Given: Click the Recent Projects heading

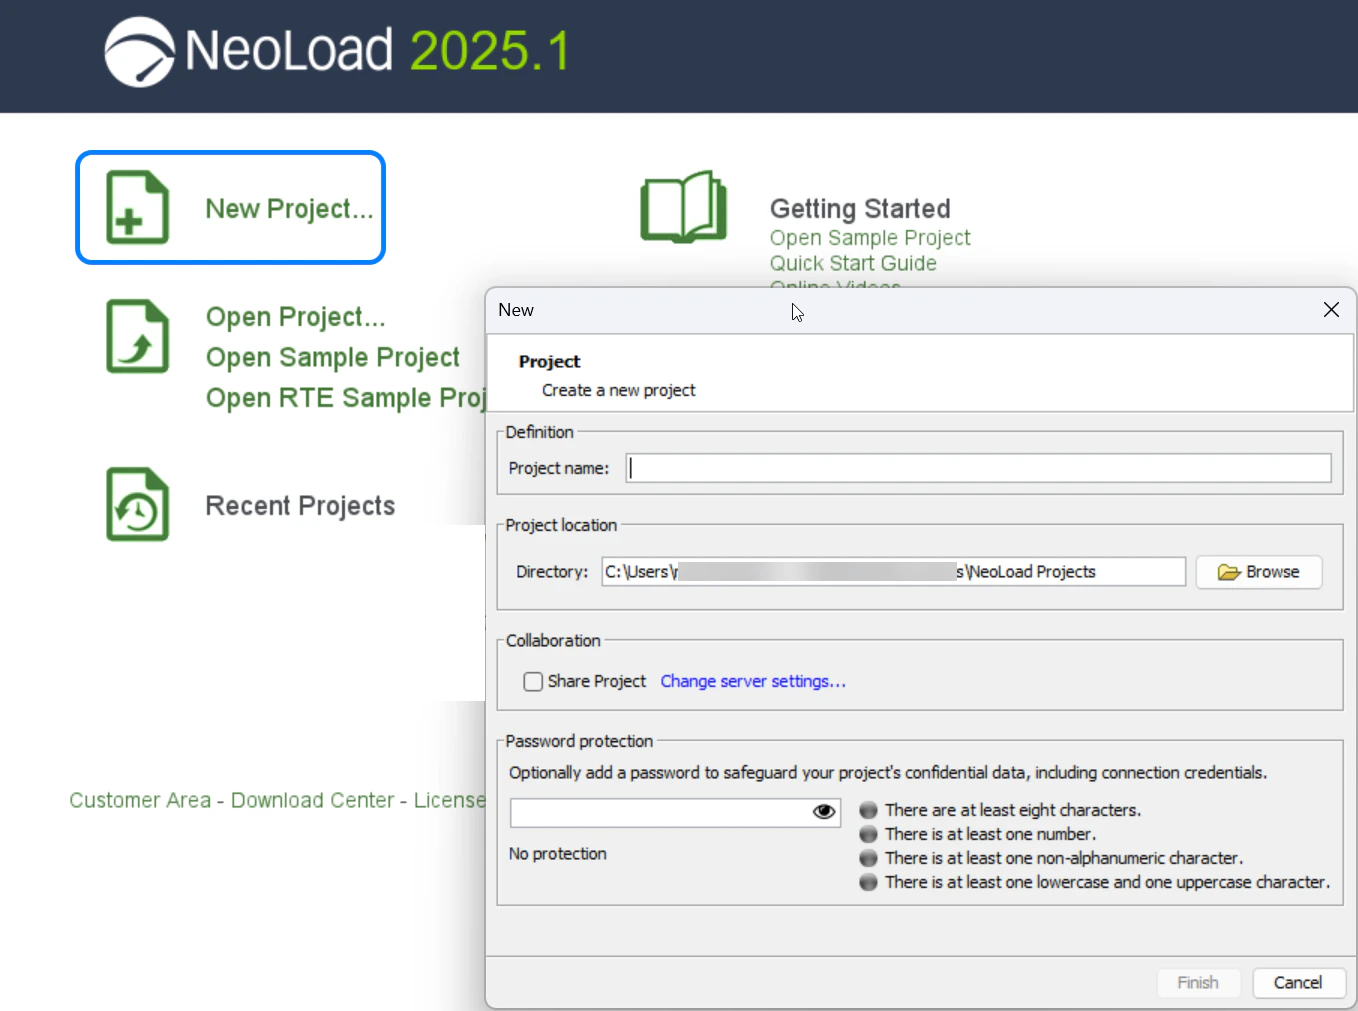Looking at the screenshot, I should click(x=300, y=506).
